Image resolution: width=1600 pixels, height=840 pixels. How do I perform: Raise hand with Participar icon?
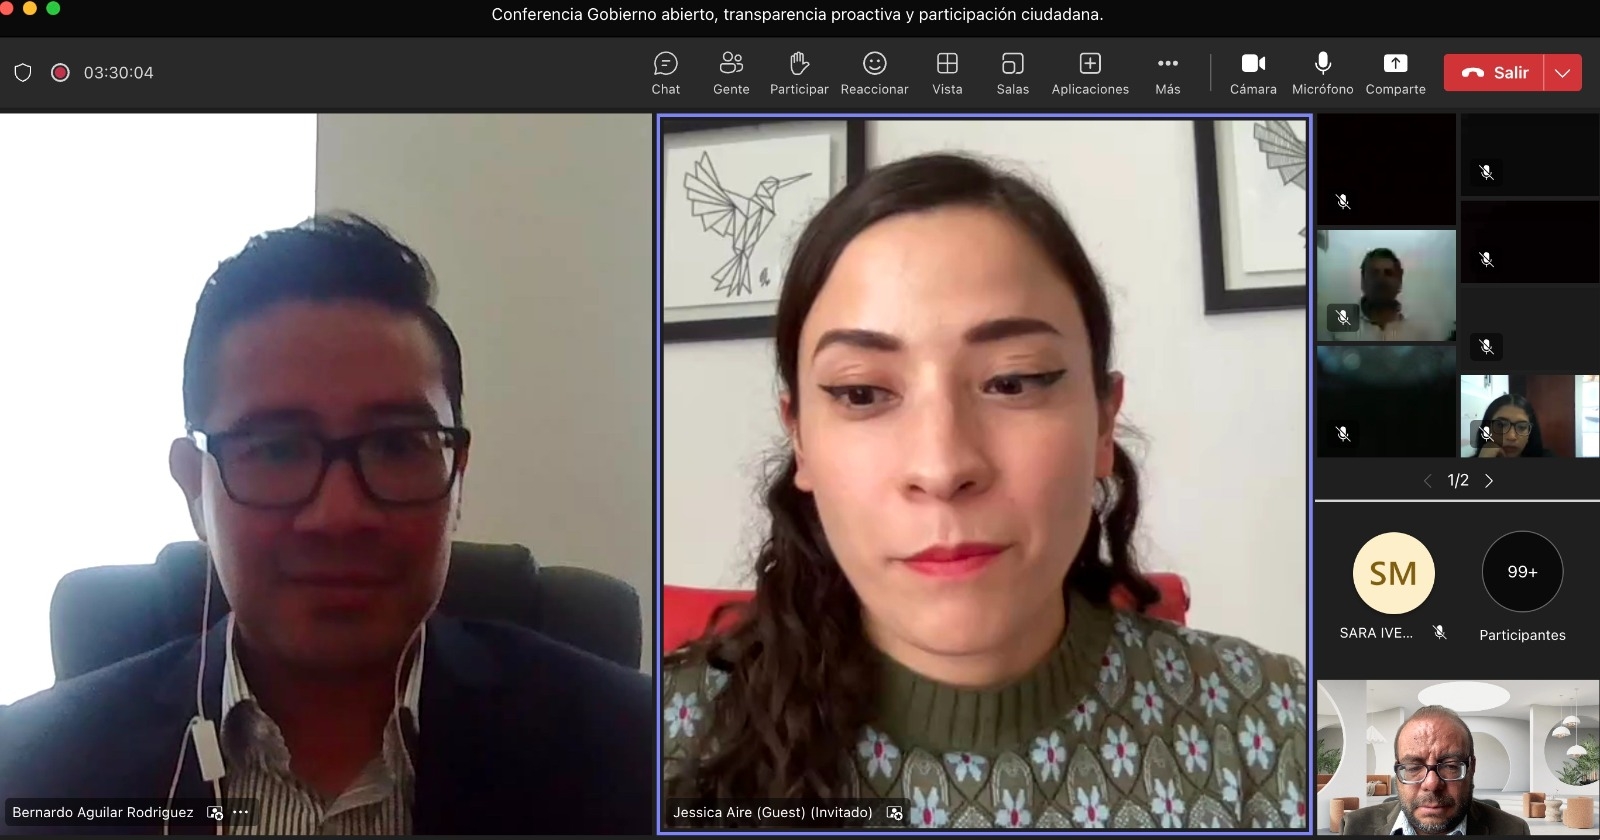click(799, 74)
